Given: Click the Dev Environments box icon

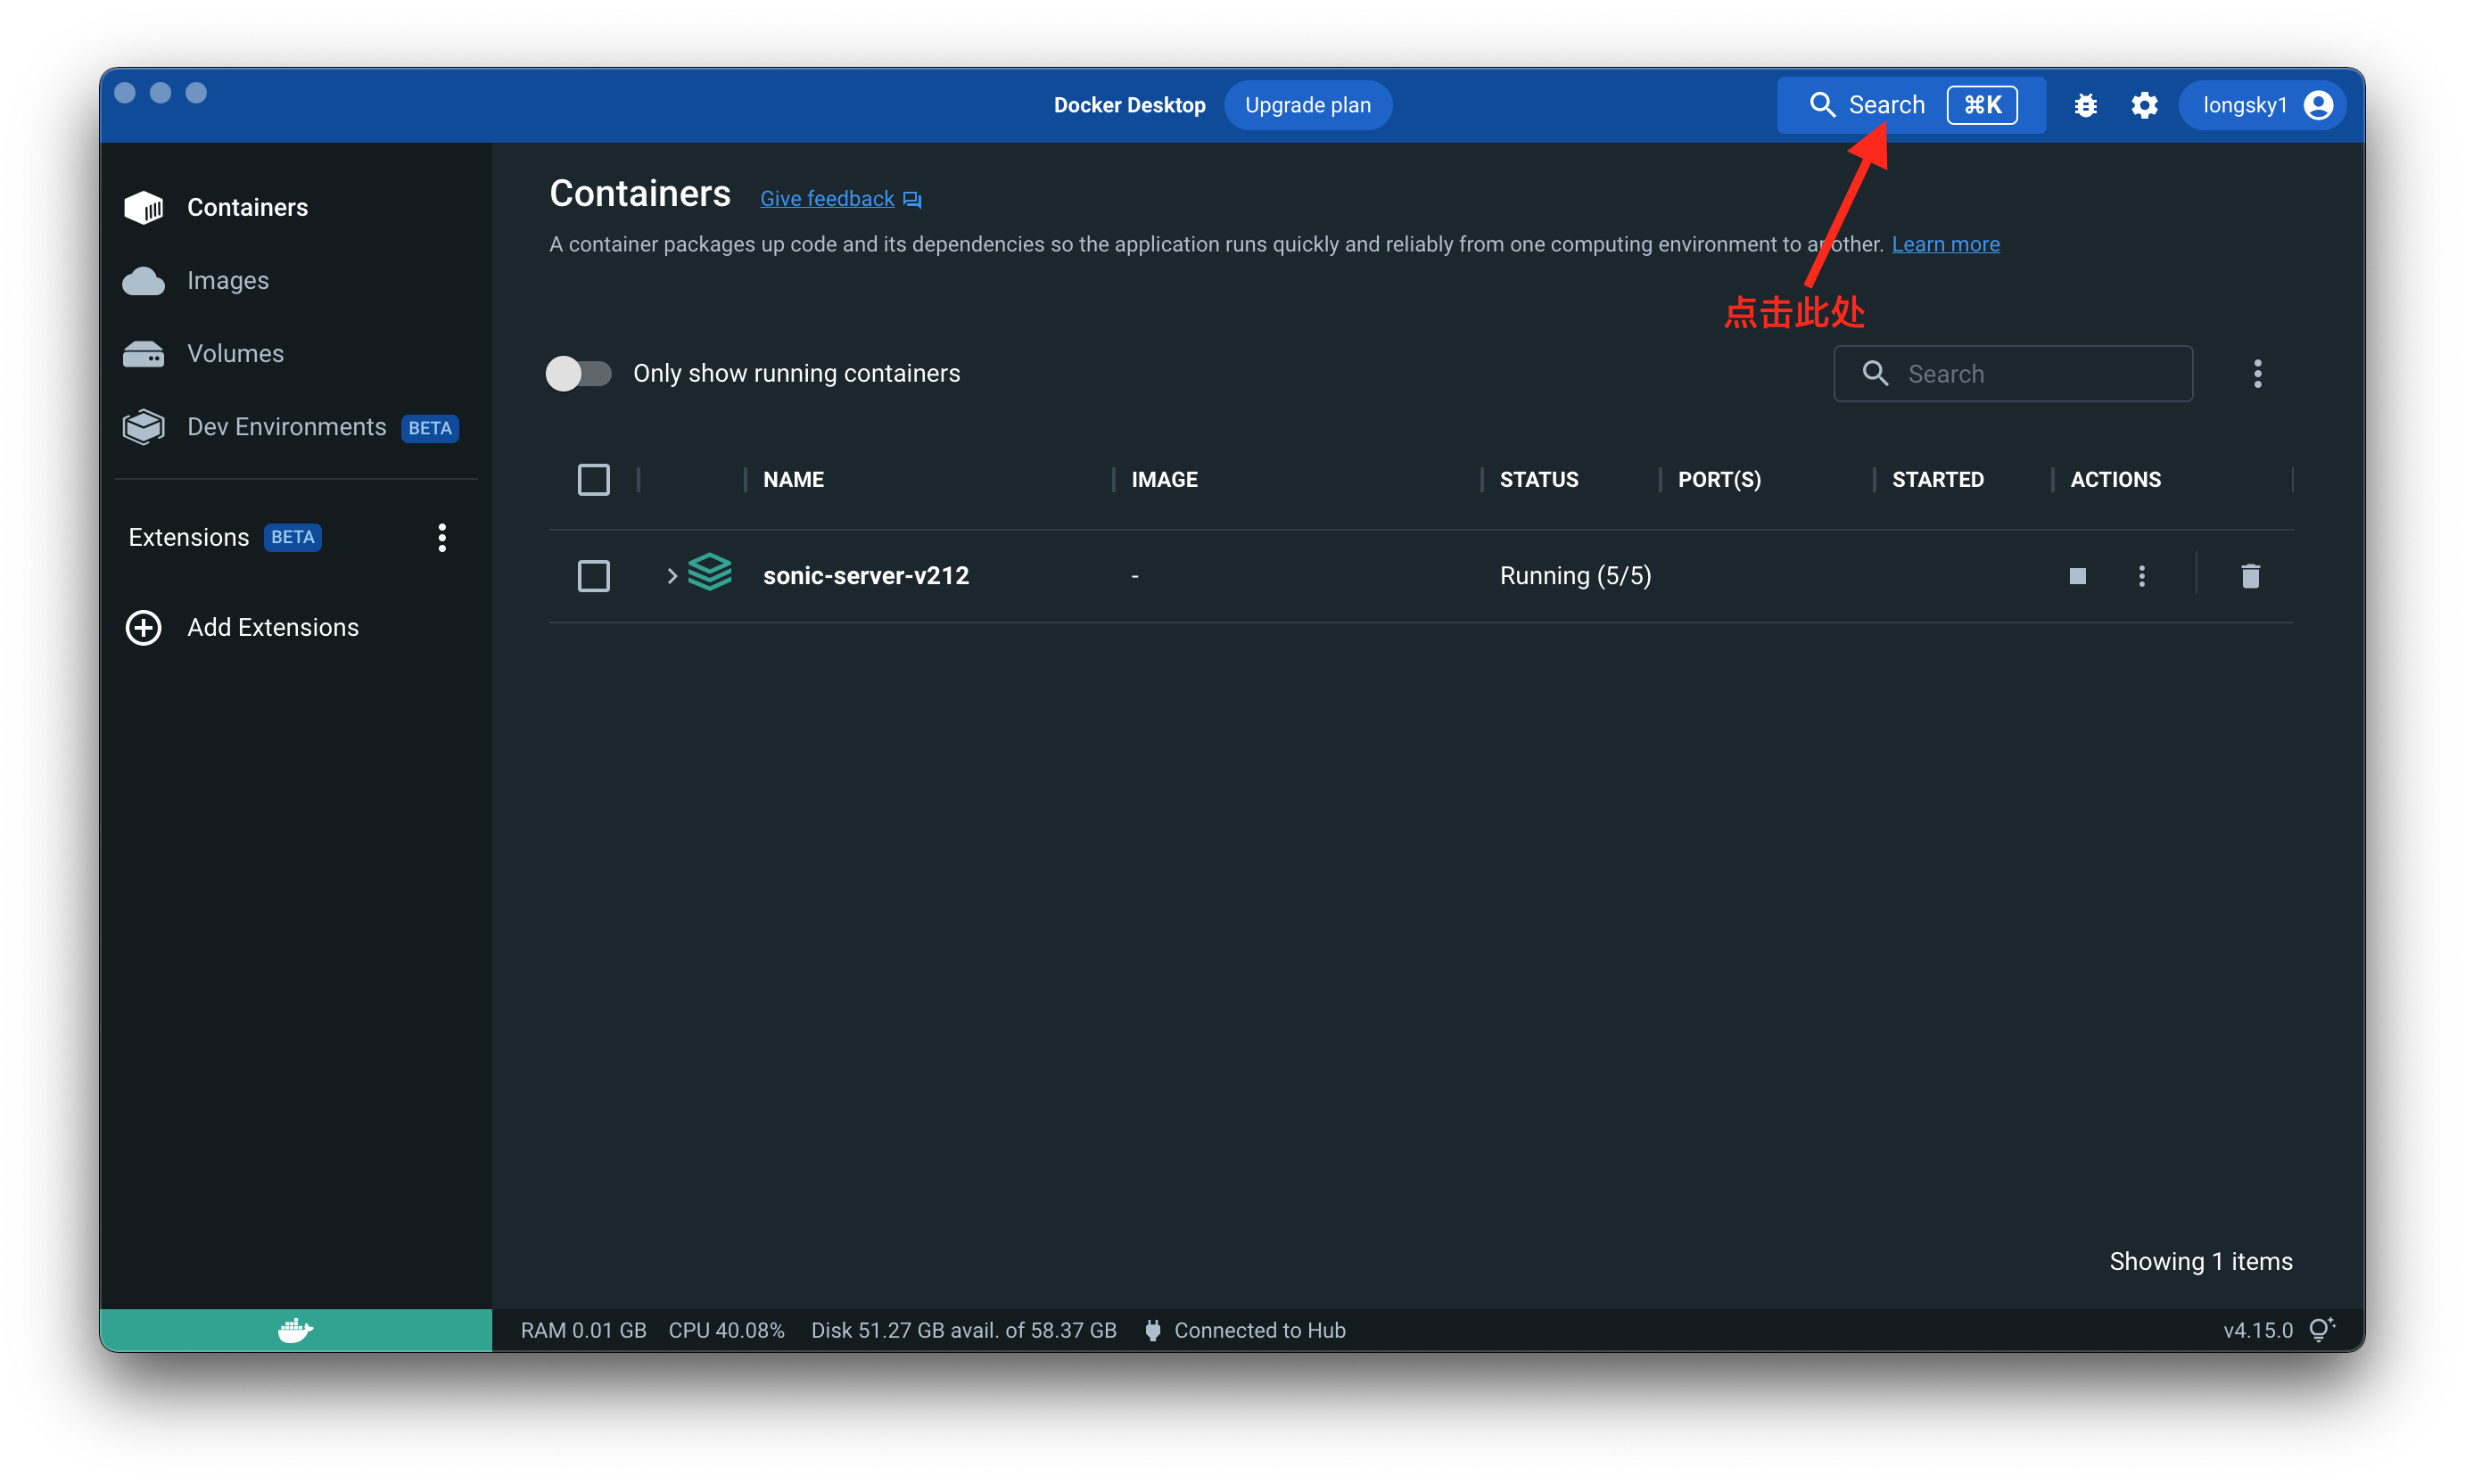Looking at the screenshot, I should click(143, 427).
